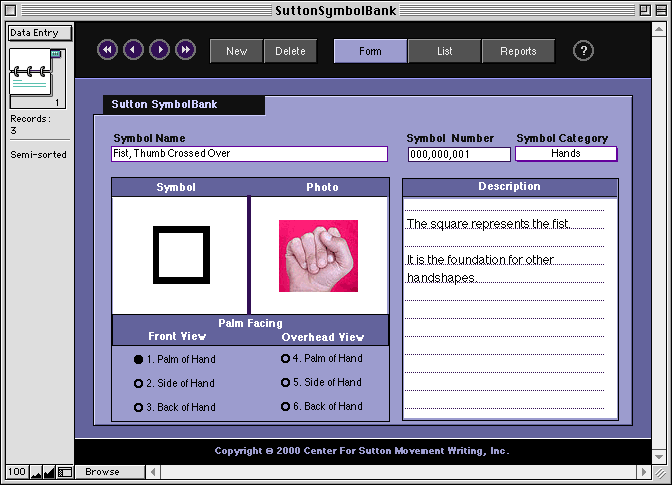
Task: Select 5. Side of Hand overhead view
Action: click(x=321, y=382)
